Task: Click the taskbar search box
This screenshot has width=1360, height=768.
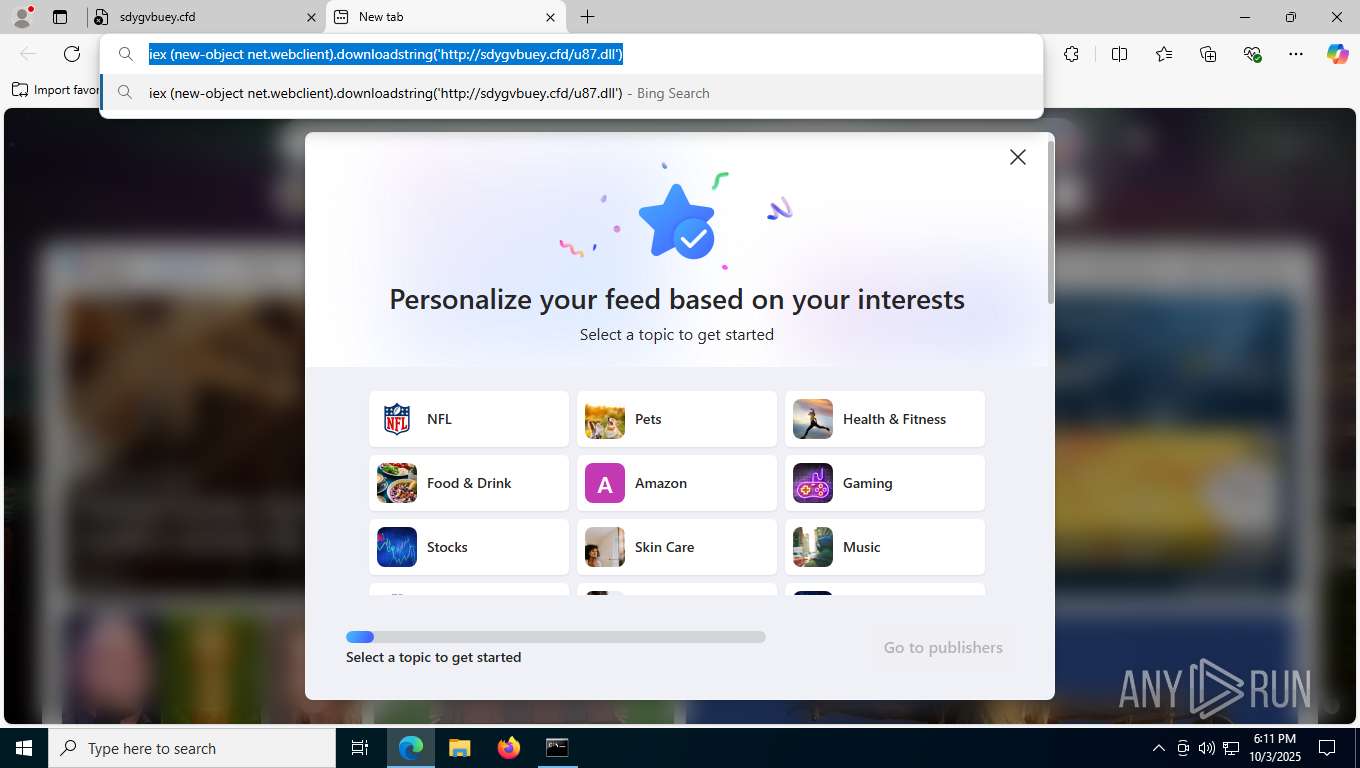Action: (192, 748)
